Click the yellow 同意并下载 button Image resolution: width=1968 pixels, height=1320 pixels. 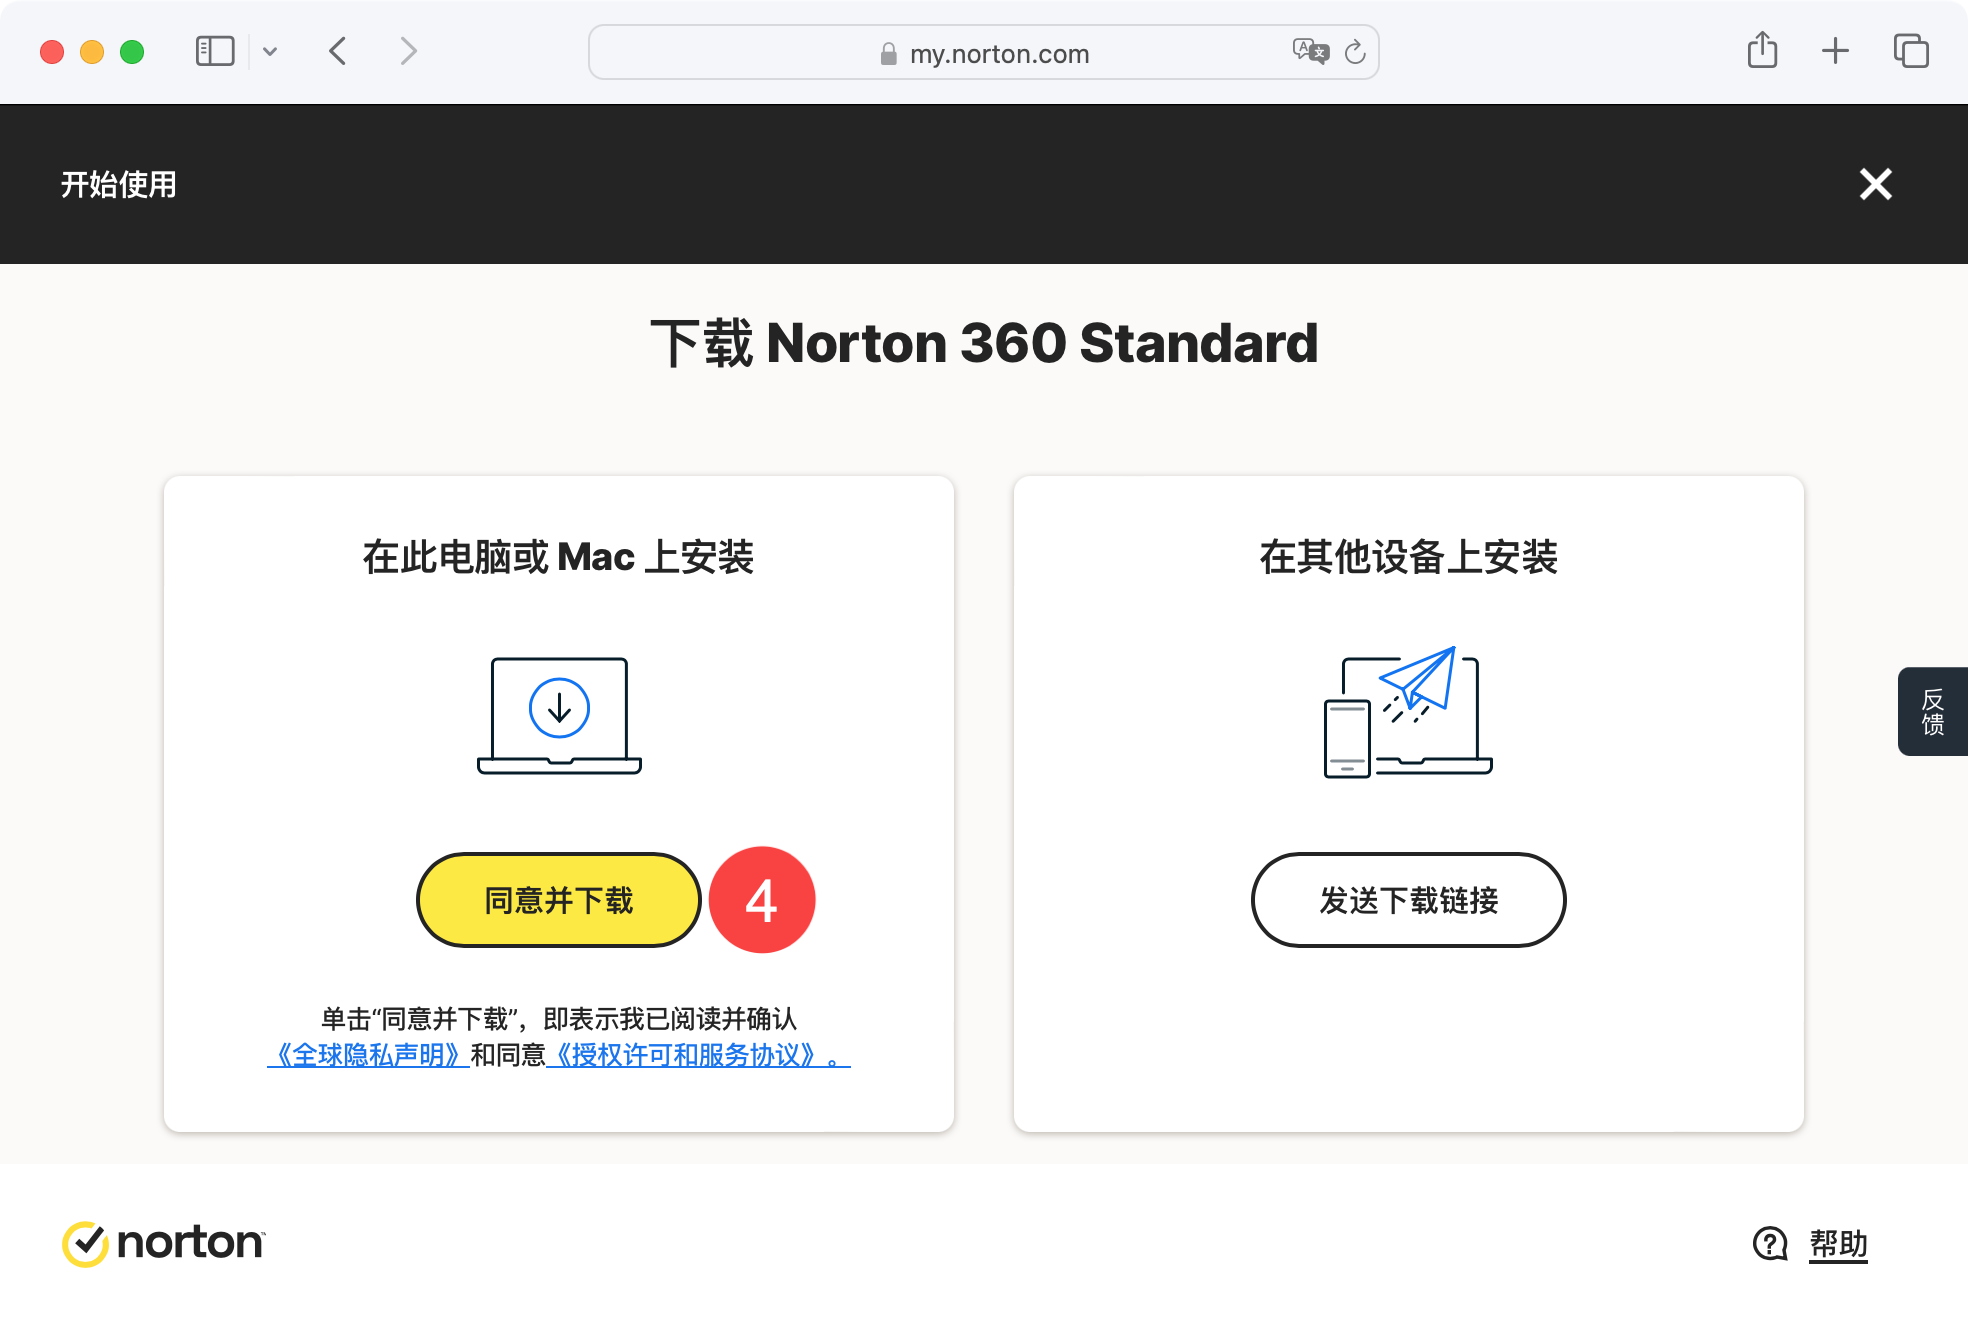558,900
